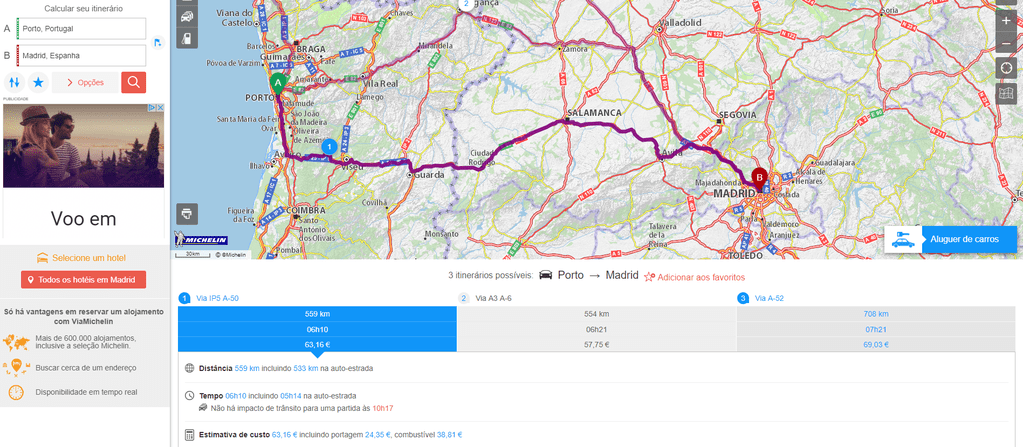Click Adicionar aos favoritos link
The width and height of the screenshot is (1023, 447).
[x=701, y=277]
